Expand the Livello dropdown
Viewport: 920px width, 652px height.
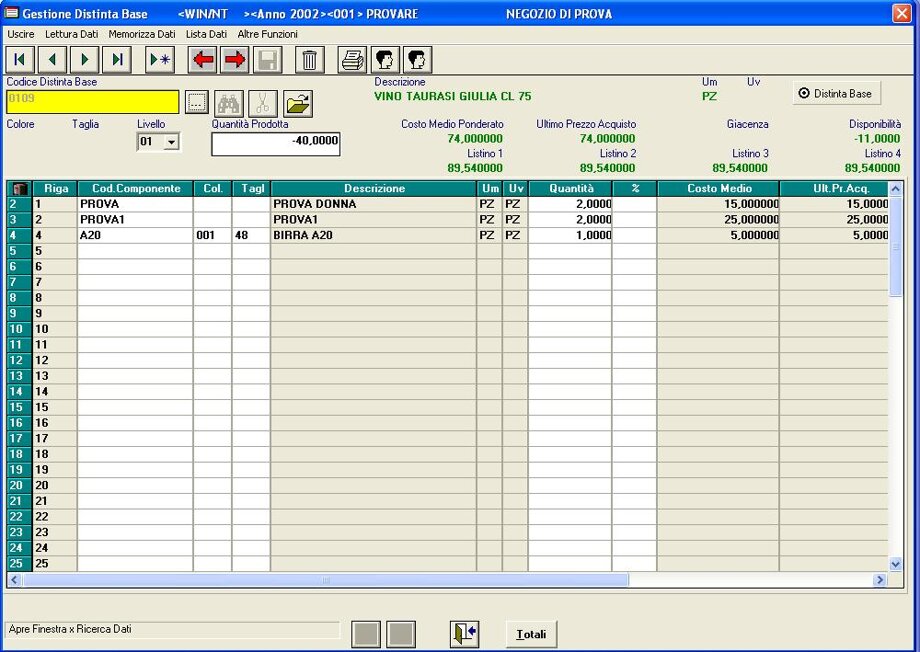pyautogui.click(x=171, y=143)
